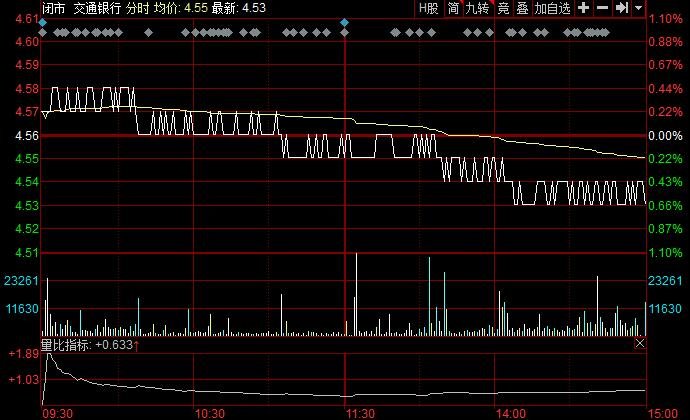The width and height of the screenshot is (690, 420).
Task: Click the white 4.56 previous close label
Action: coord(27,136)
